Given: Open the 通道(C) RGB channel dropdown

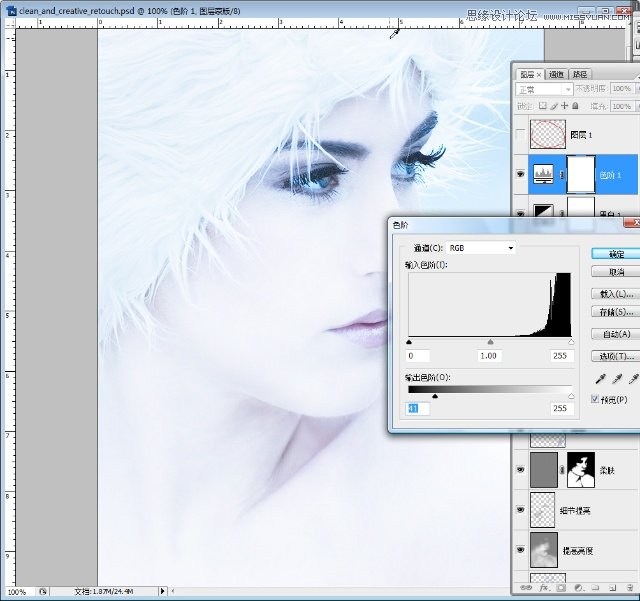Looking at the screenshot, I should coord(481,248).
